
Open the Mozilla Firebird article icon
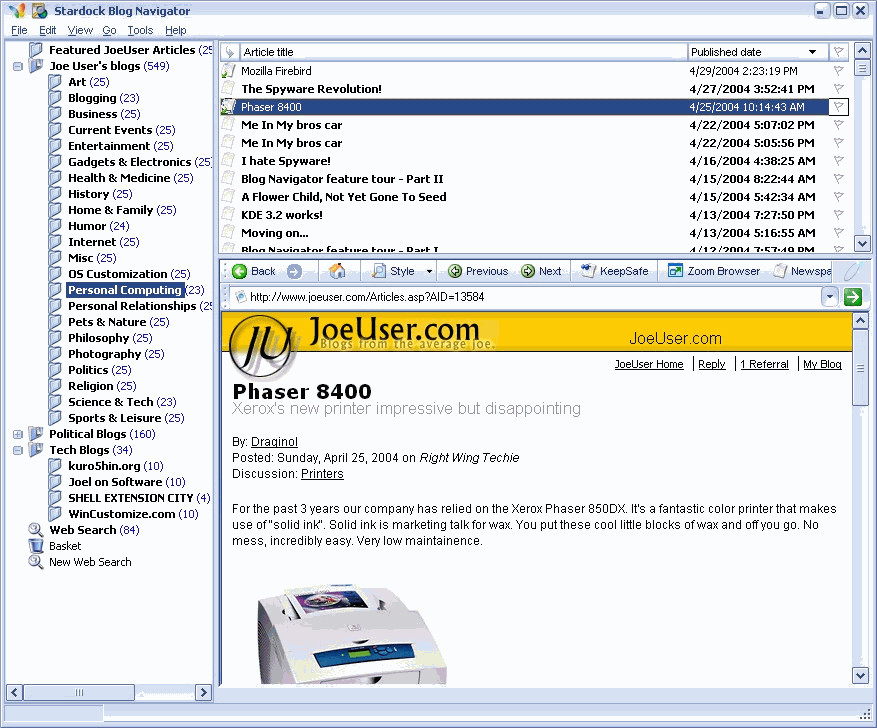point(228,71)
